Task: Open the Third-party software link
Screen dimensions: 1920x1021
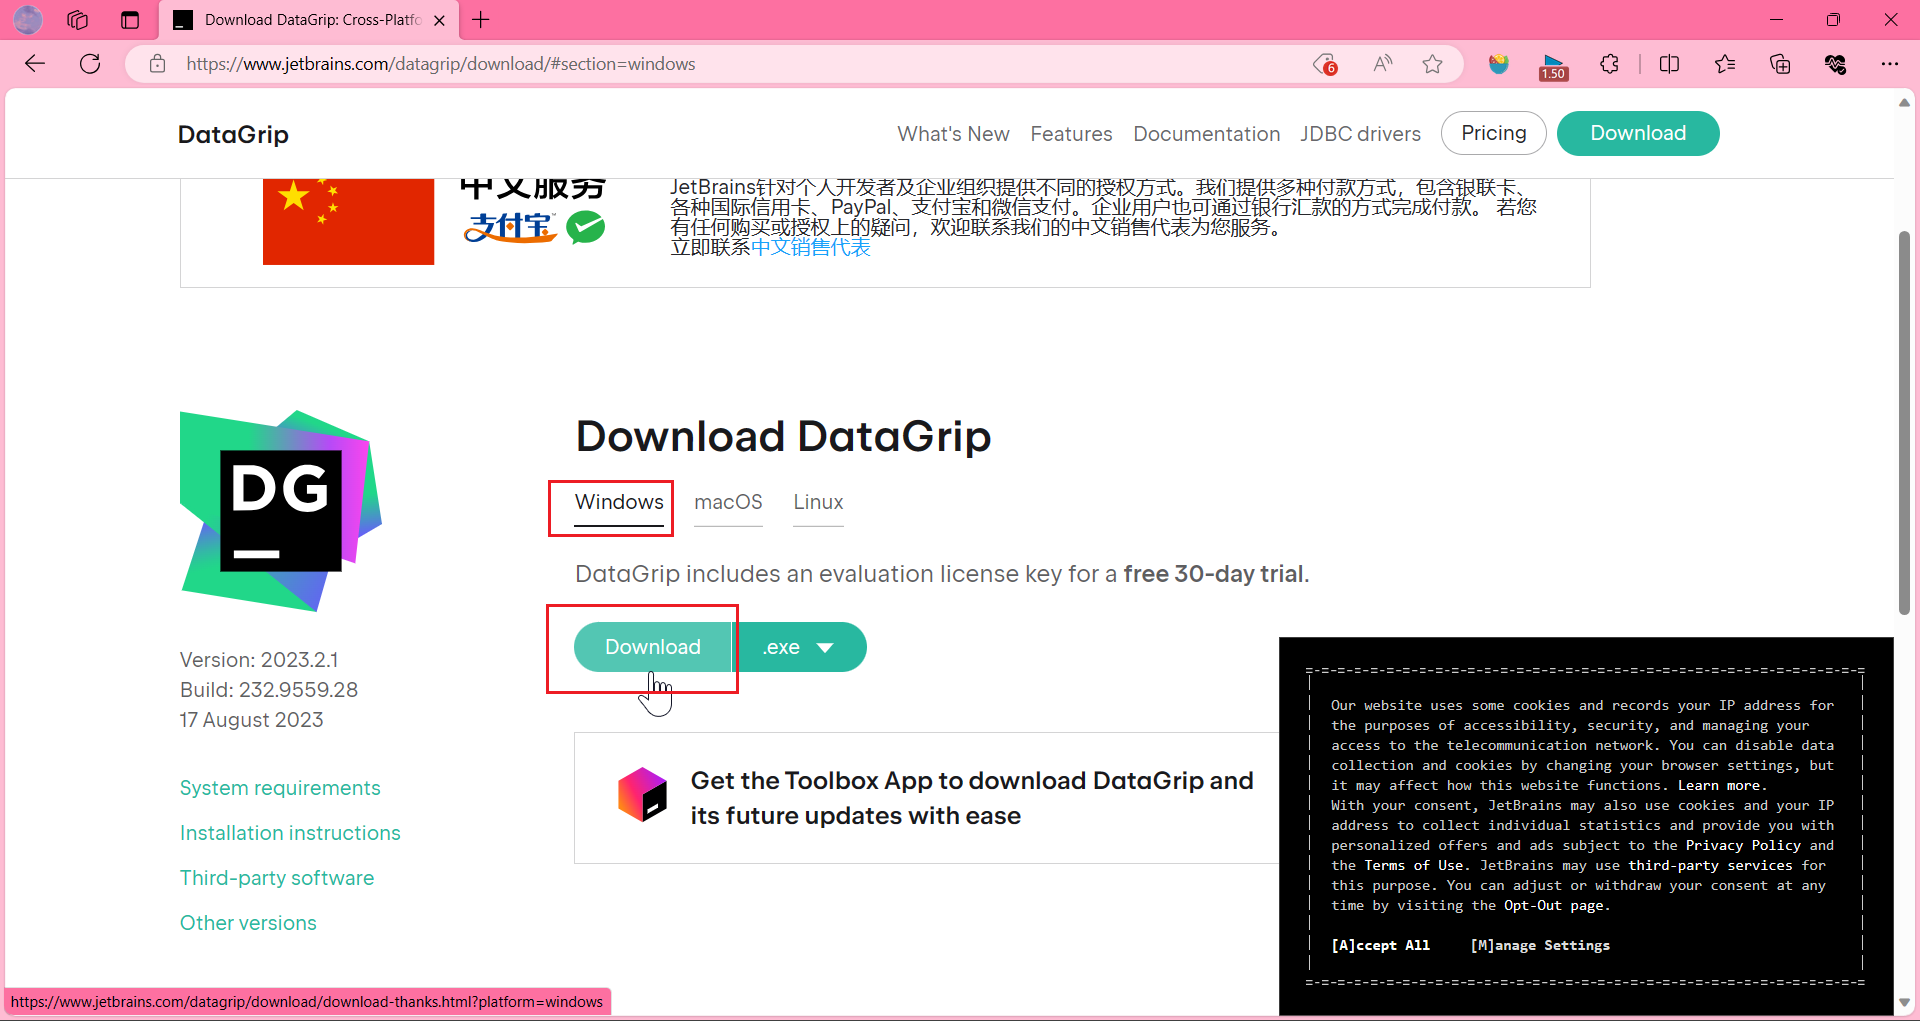Action: pos(277,878)
